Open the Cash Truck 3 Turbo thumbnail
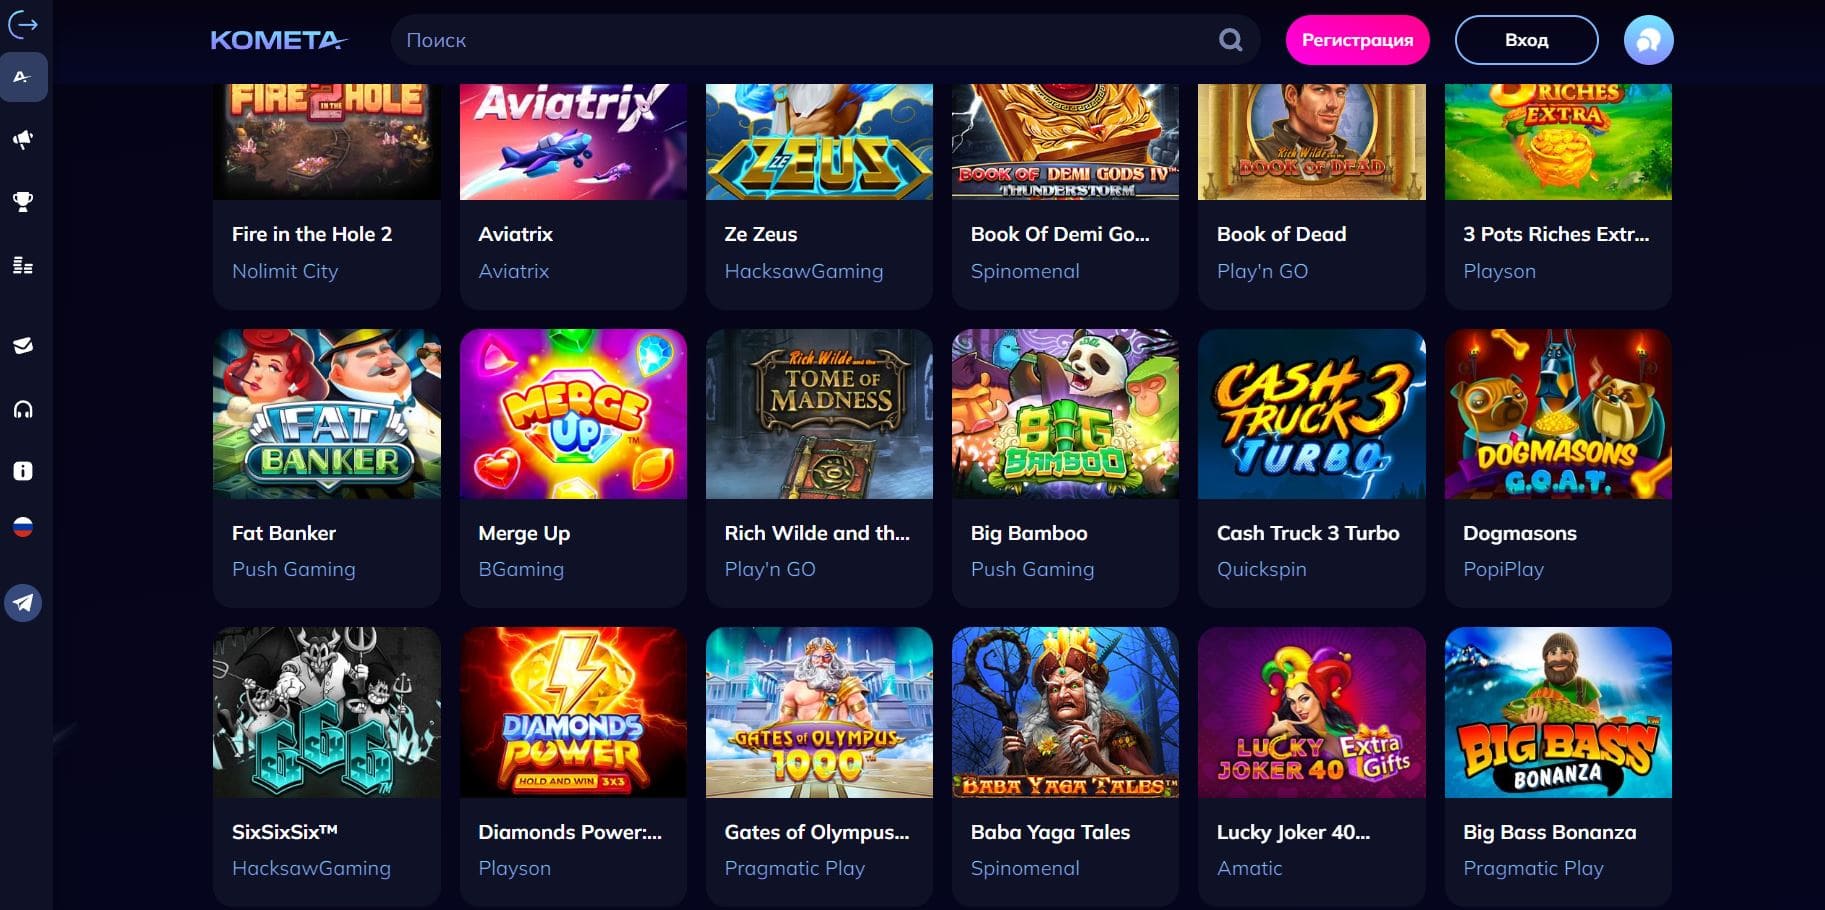The height and width of the screenshot is (910, 1825). click(1312, 414)
